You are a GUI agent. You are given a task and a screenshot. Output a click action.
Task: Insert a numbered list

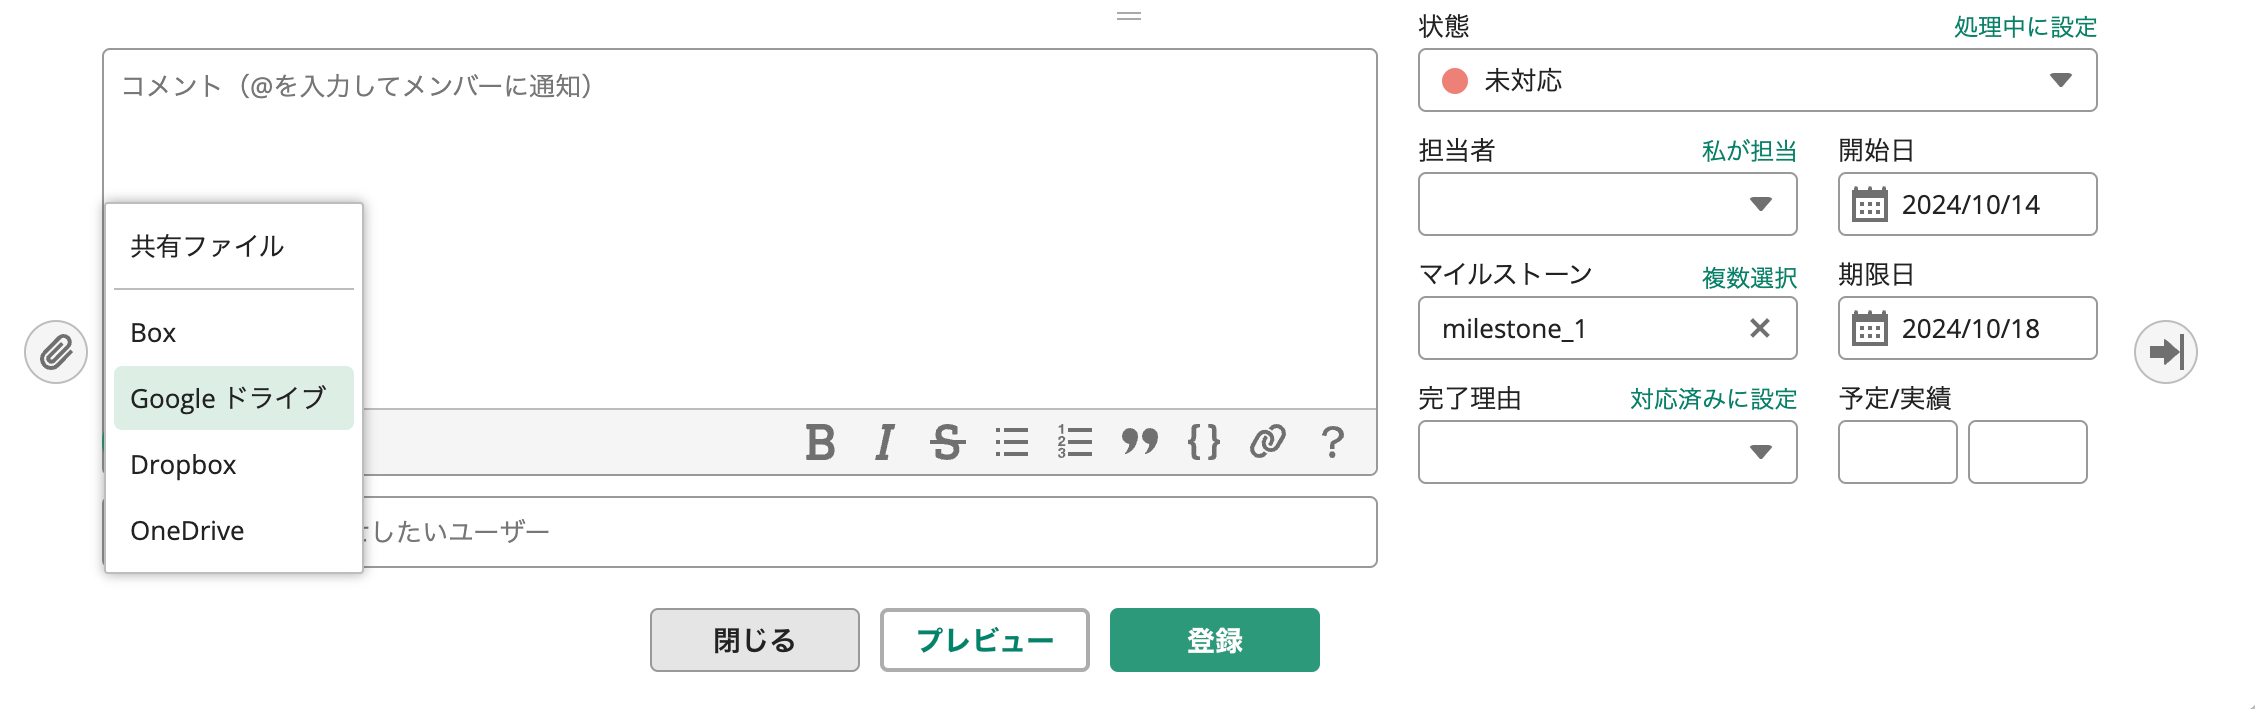pyautogui.click(x=1075, y=442)
